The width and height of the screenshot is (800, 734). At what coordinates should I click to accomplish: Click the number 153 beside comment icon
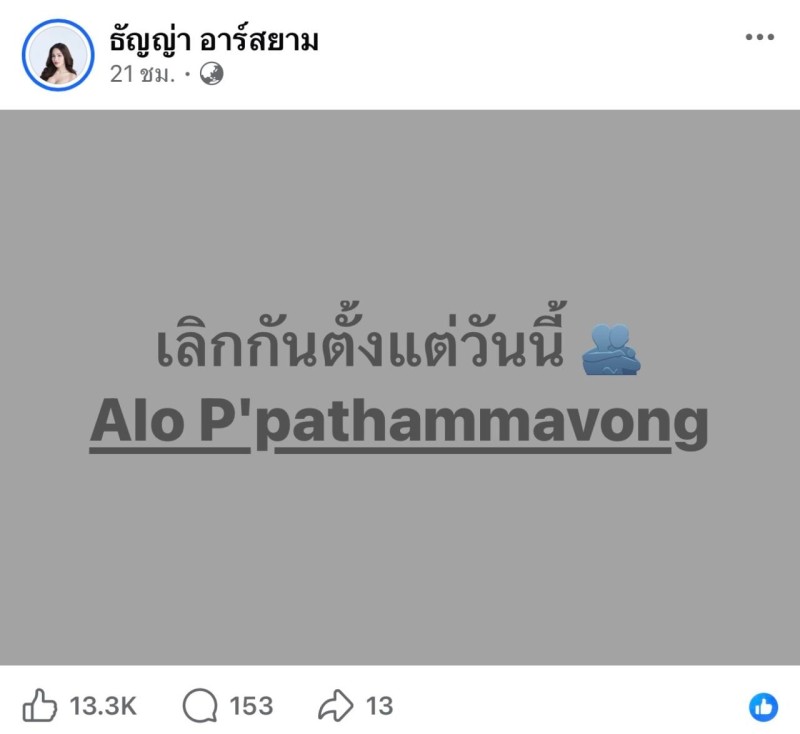(251, 706)
